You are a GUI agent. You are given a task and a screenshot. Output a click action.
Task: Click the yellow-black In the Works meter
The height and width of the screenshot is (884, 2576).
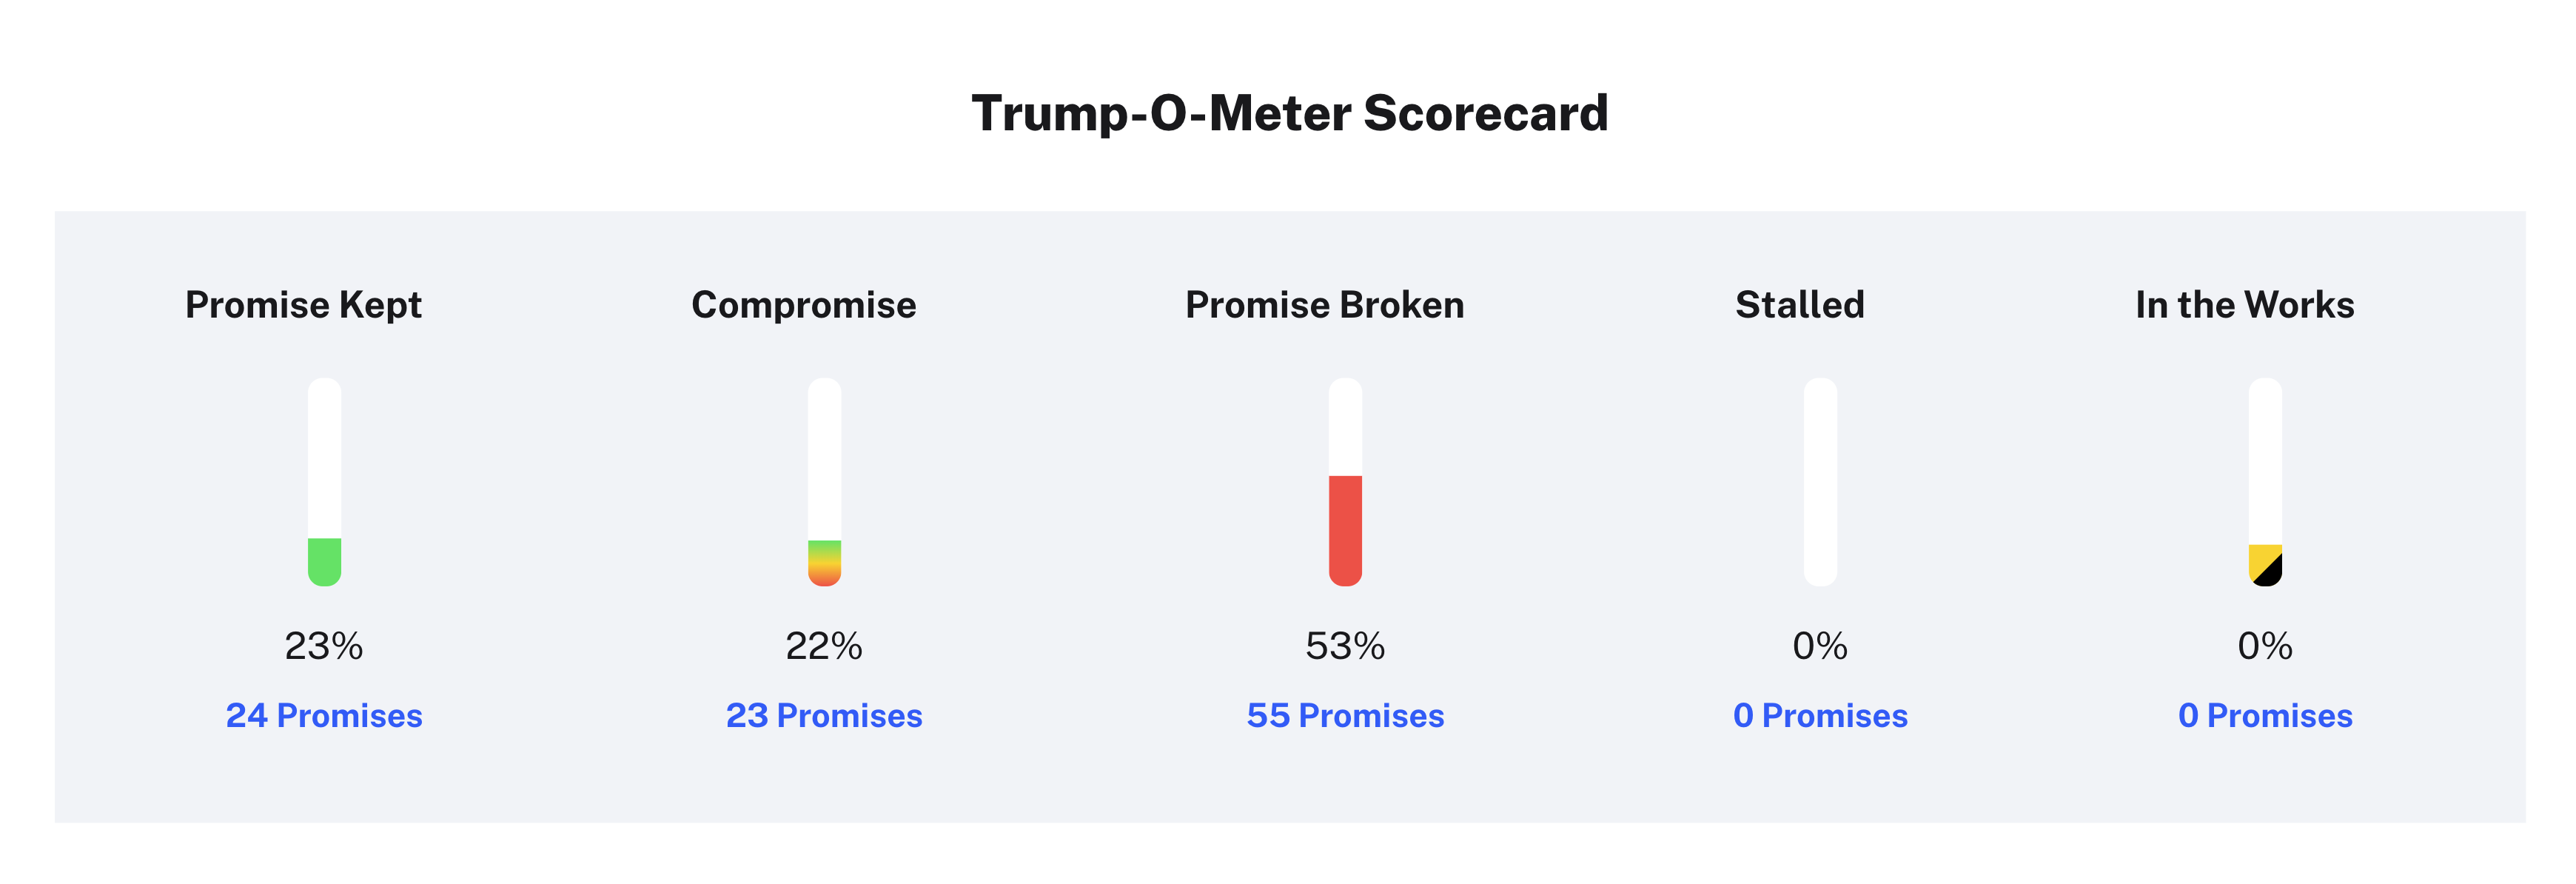point(2265,482)
